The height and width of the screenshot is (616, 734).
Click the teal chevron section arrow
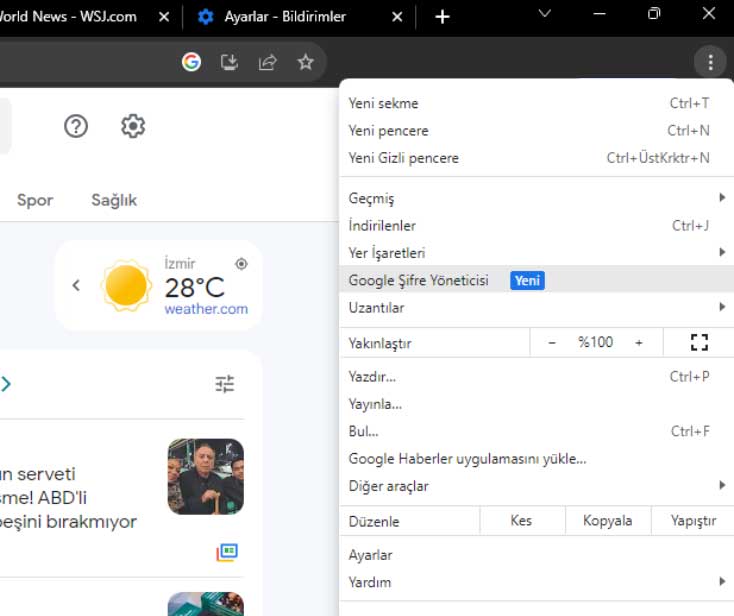[x=6, y=384]
